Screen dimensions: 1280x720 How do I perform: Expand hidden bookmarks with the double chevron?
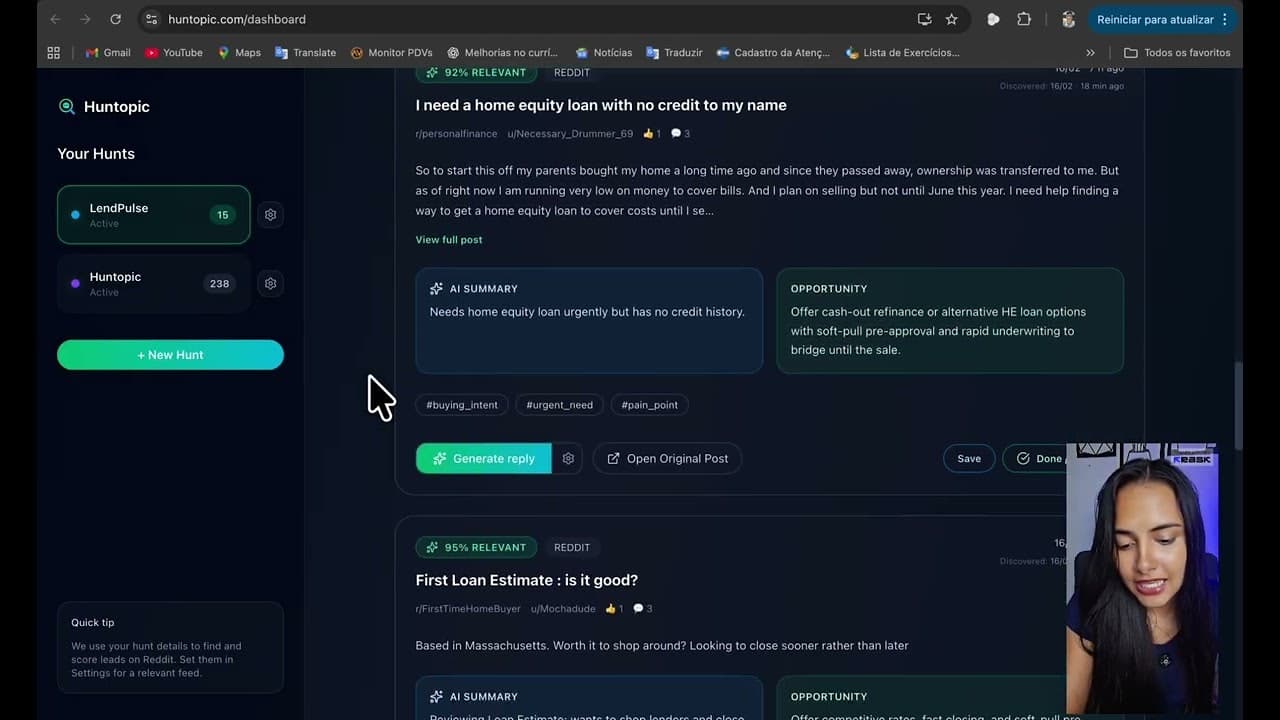coord(1090,52)
